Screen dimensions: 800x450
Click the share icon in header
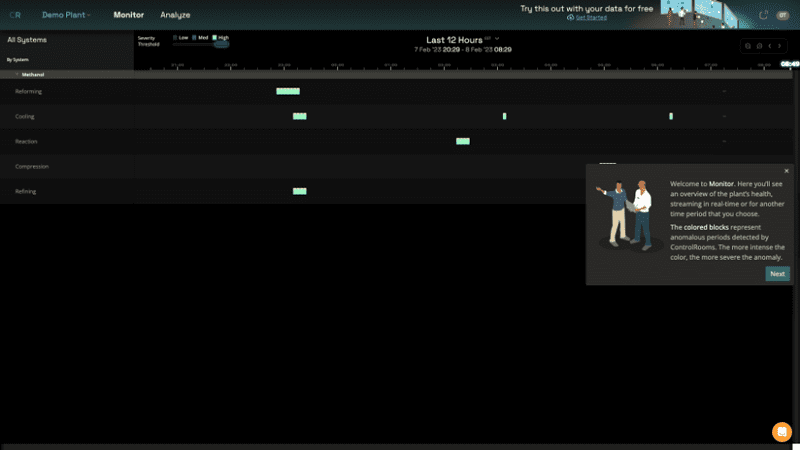[x=764, y=15]
